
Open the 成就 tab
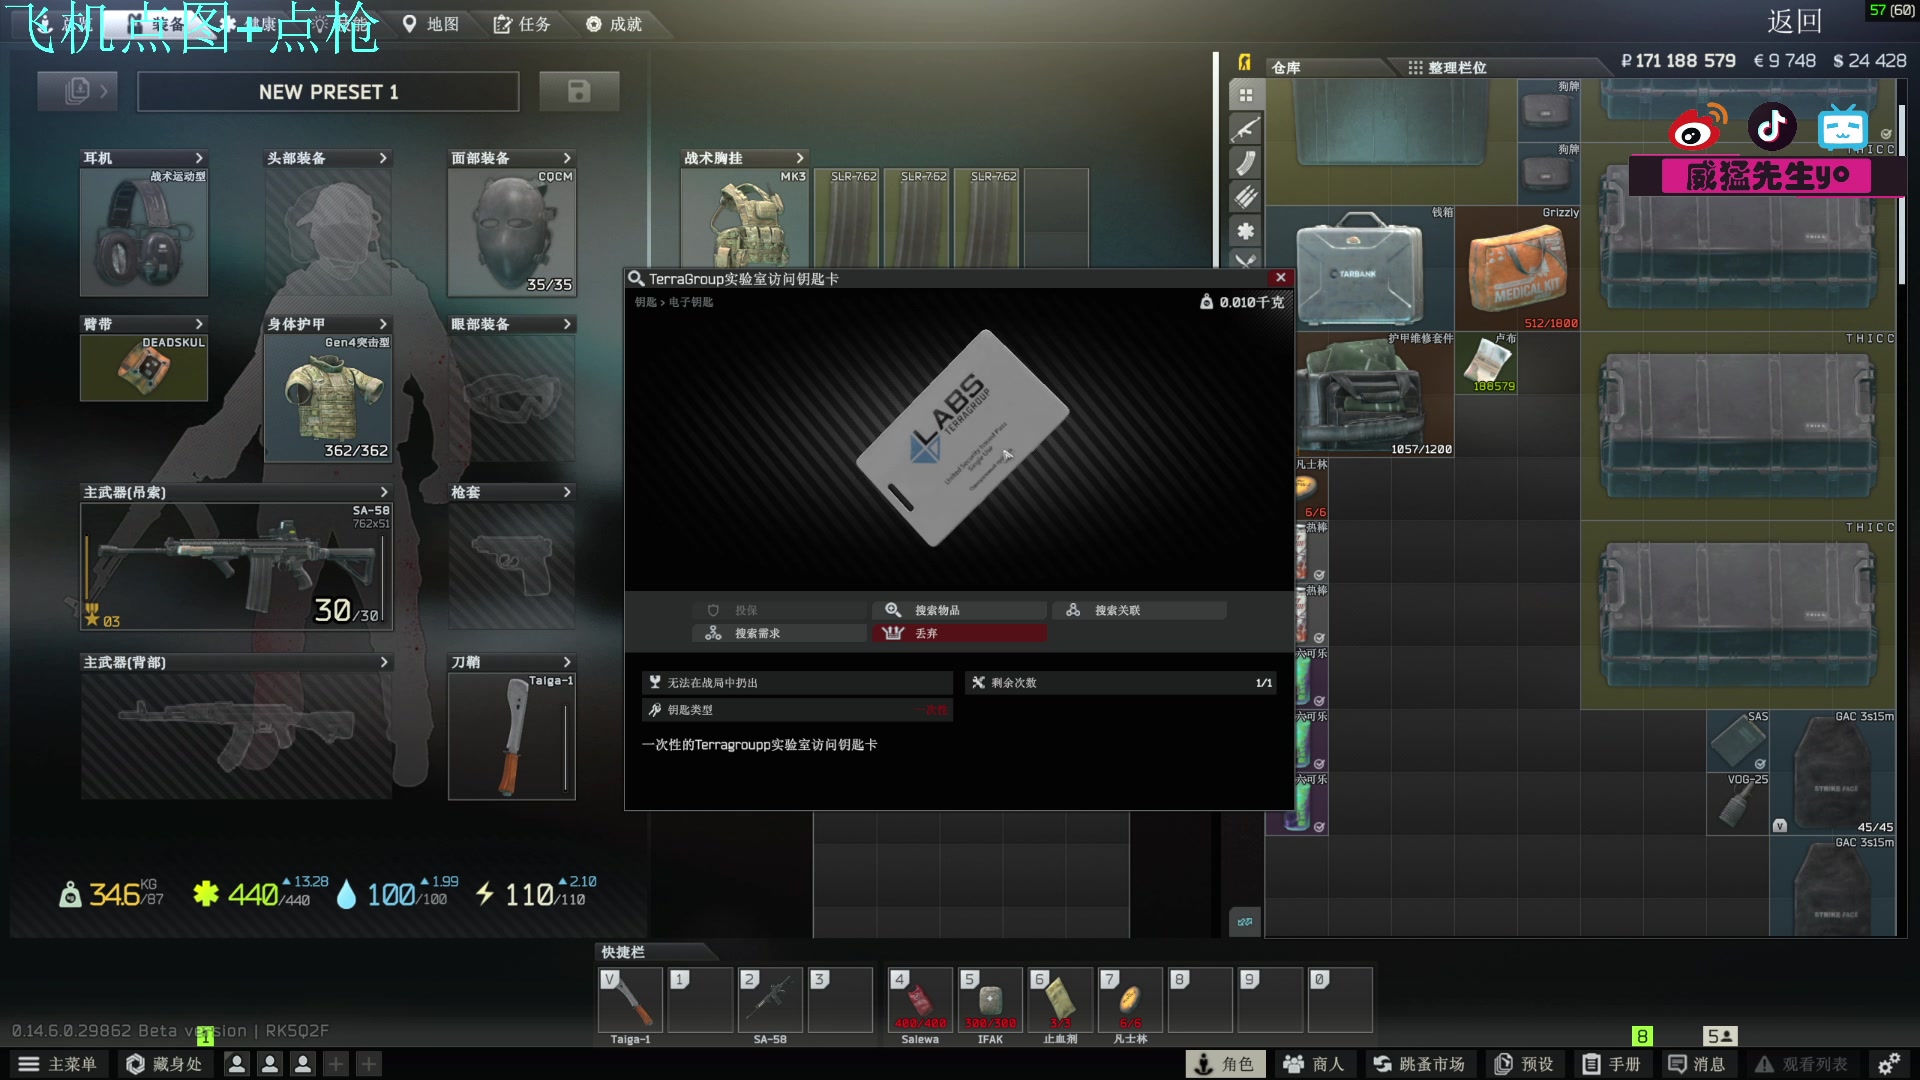(614, 24)
